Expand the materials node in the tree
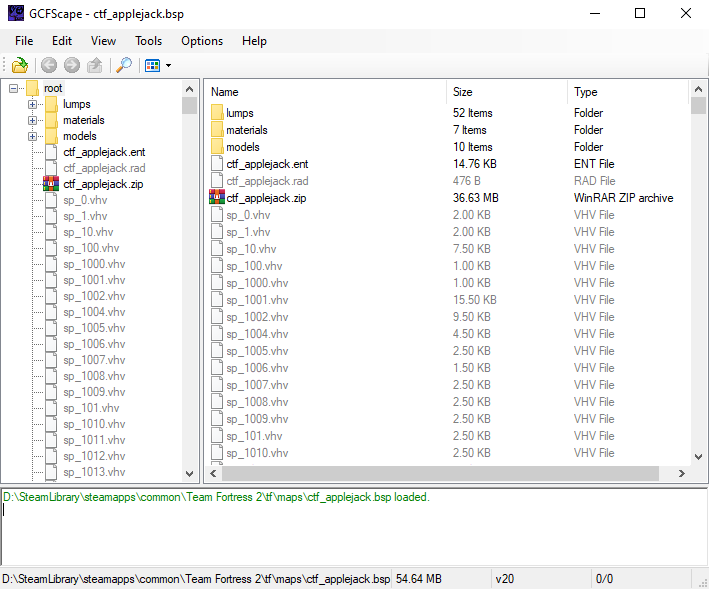Image resolution: width=709 pixels, height=589 pixels. 32,120
